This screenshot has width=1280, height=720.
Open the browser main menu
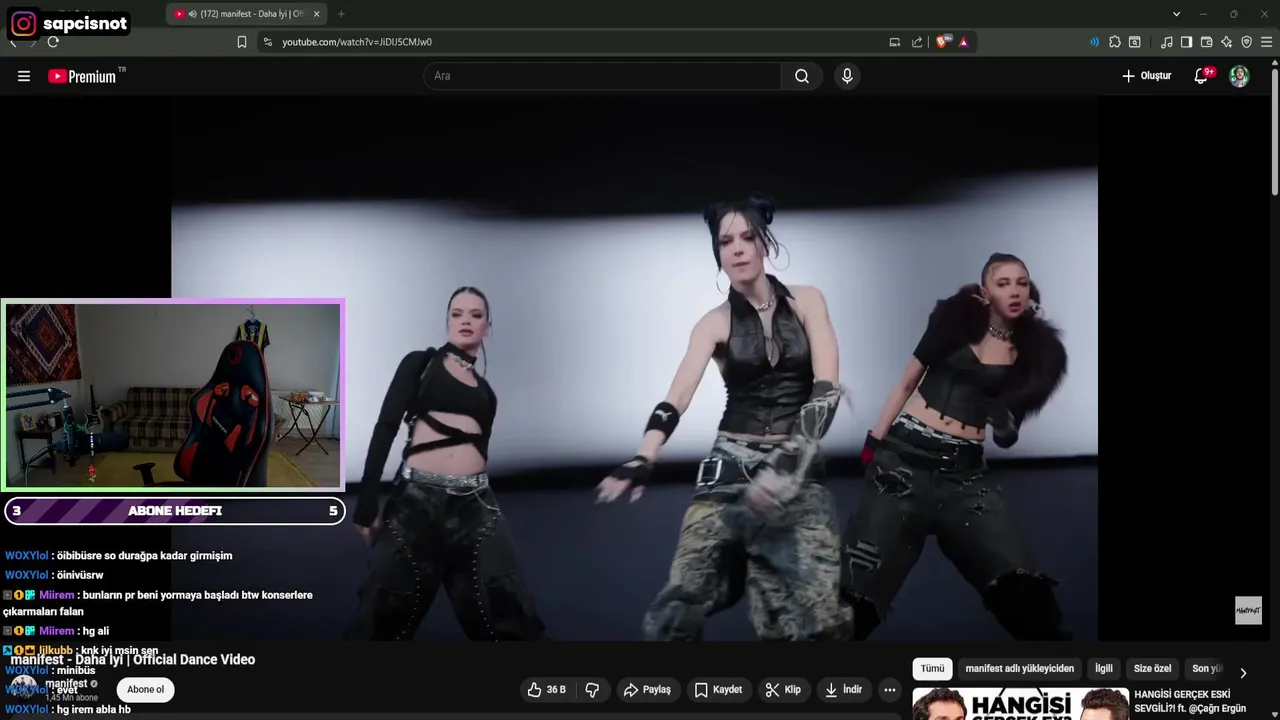click(x=1267, y=42)
